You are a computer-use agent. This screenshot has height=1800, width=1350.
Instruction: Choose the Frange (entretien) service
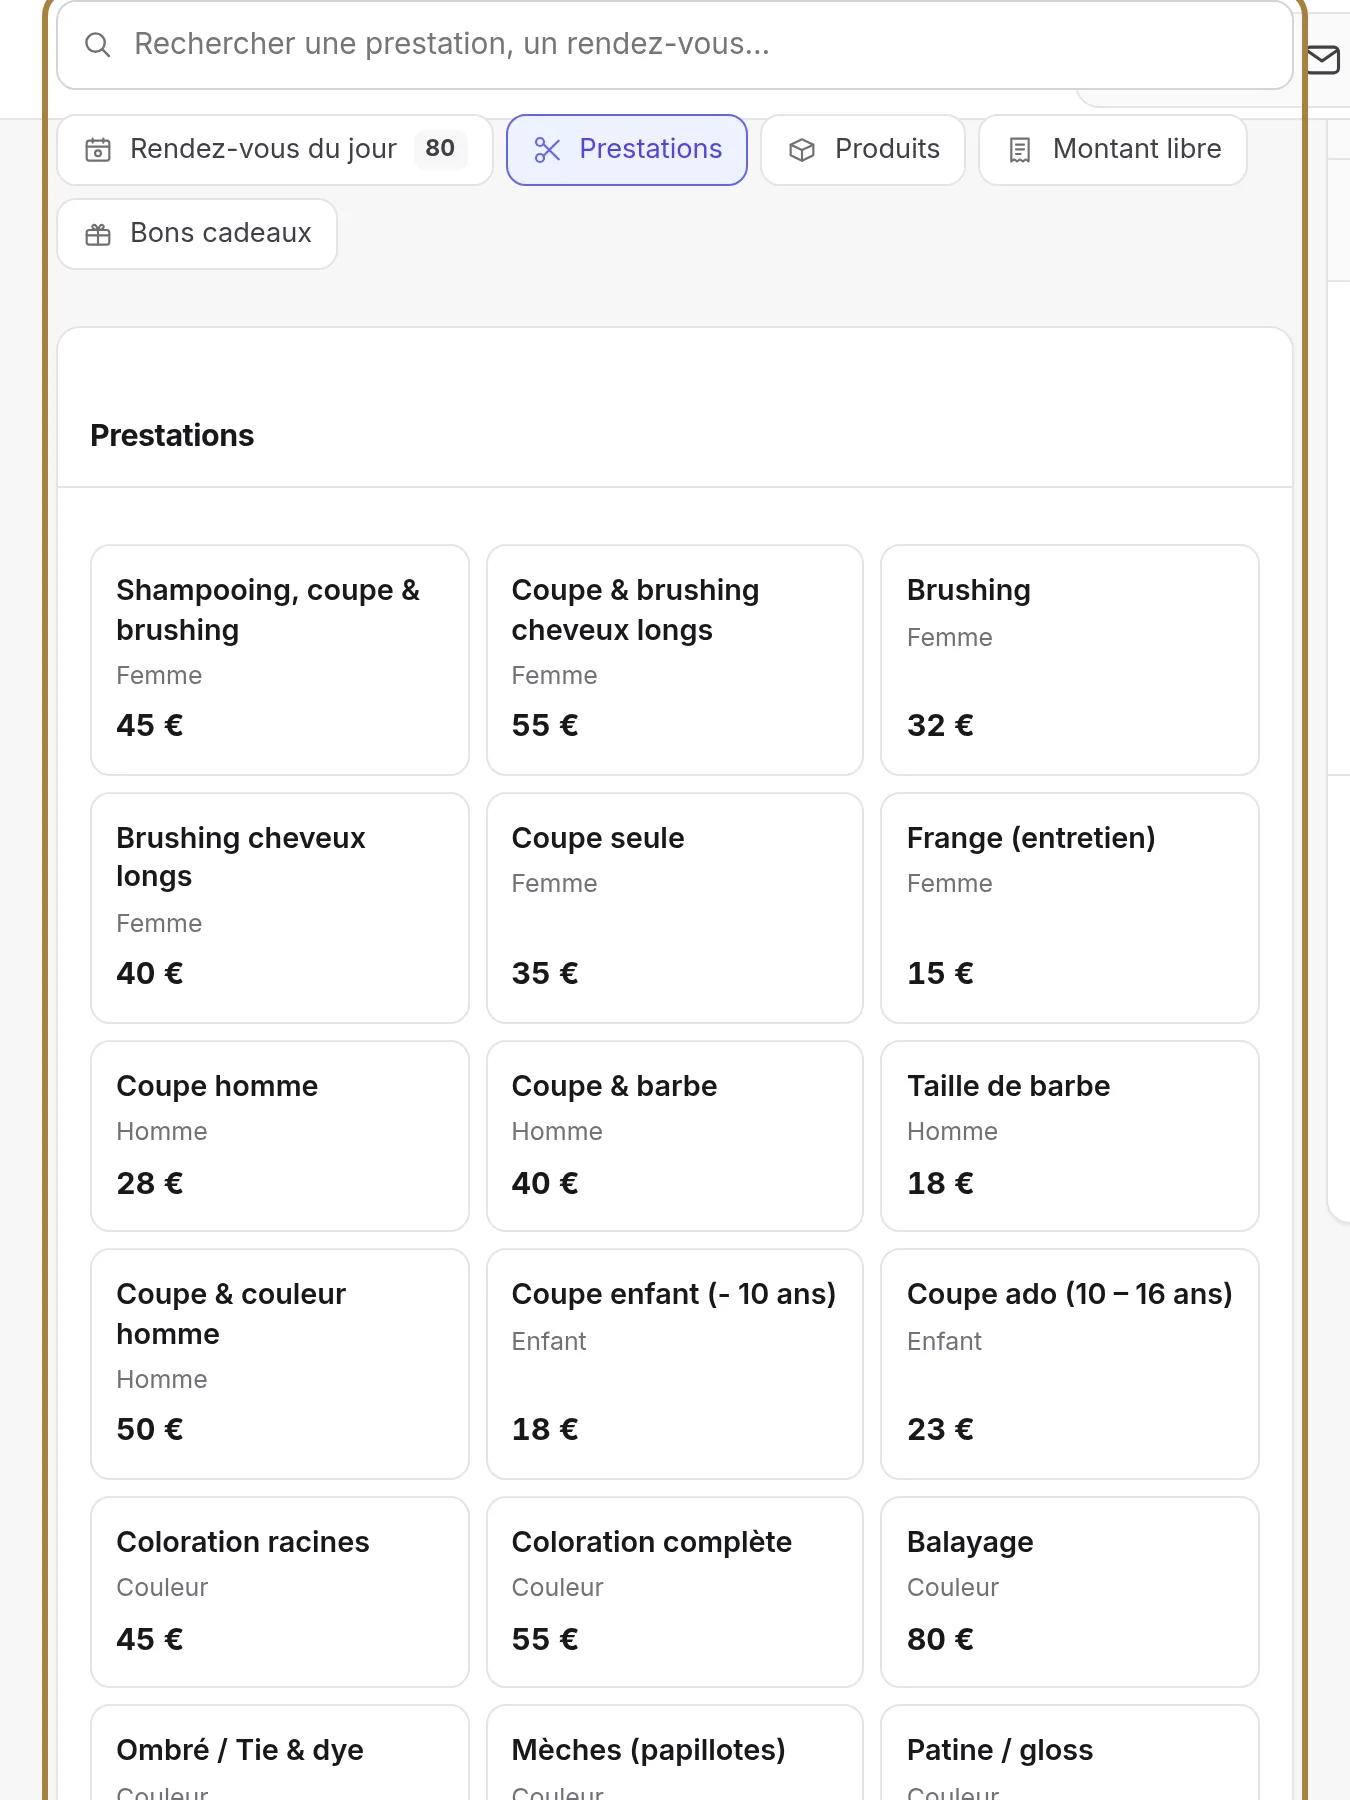coord(1070,908)
